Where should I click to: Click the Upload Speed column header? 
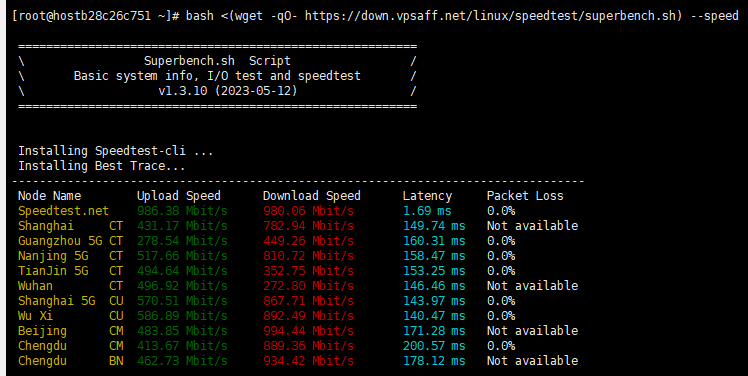tap(179, 196)
